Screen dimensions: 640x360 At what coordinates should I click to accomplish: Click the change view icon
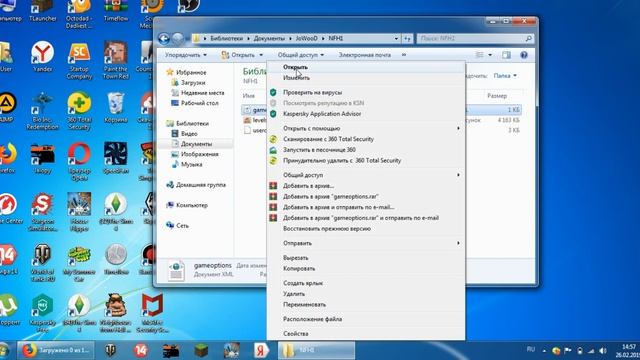pos(480,55)
